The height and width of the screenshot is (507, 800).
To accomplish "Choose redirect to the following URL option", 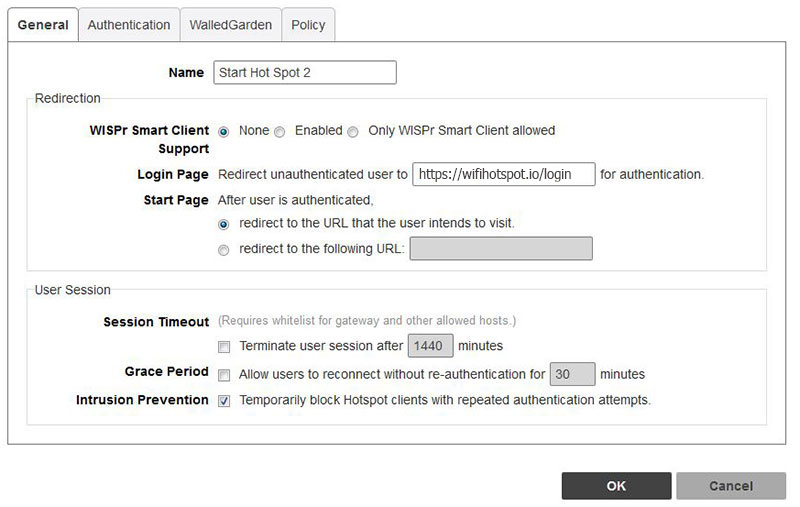I will [x=223, y=250].
